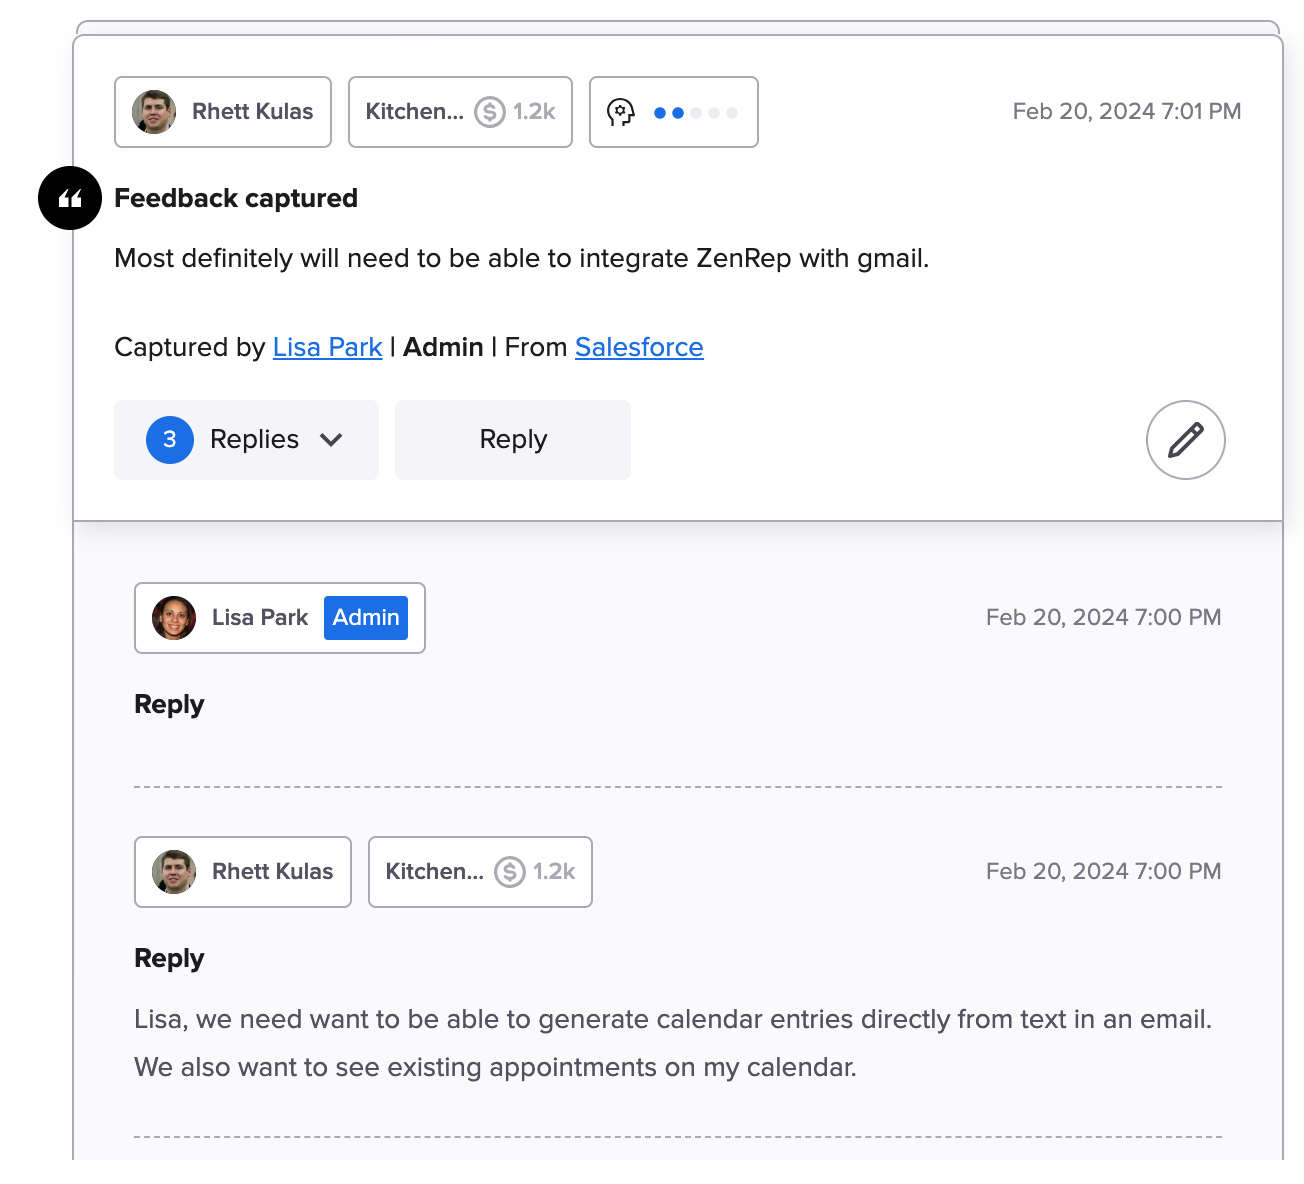Click Rhett Kulas avatar in feedback header
Image resolution: width=1304 pixels, height=1184 pixels.
pyautogui.click(x=154, y=112)
